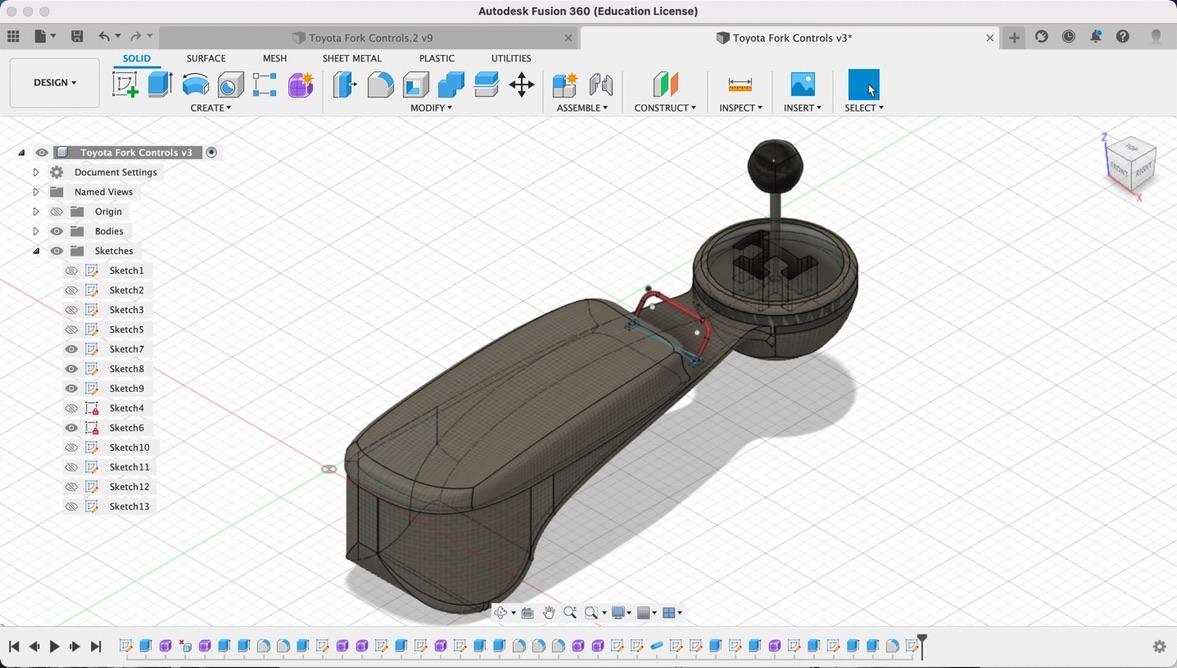Toggle visibility of Sketch1
The width and height of the screenshot is (1177, 668).
[x=71, y=270]
